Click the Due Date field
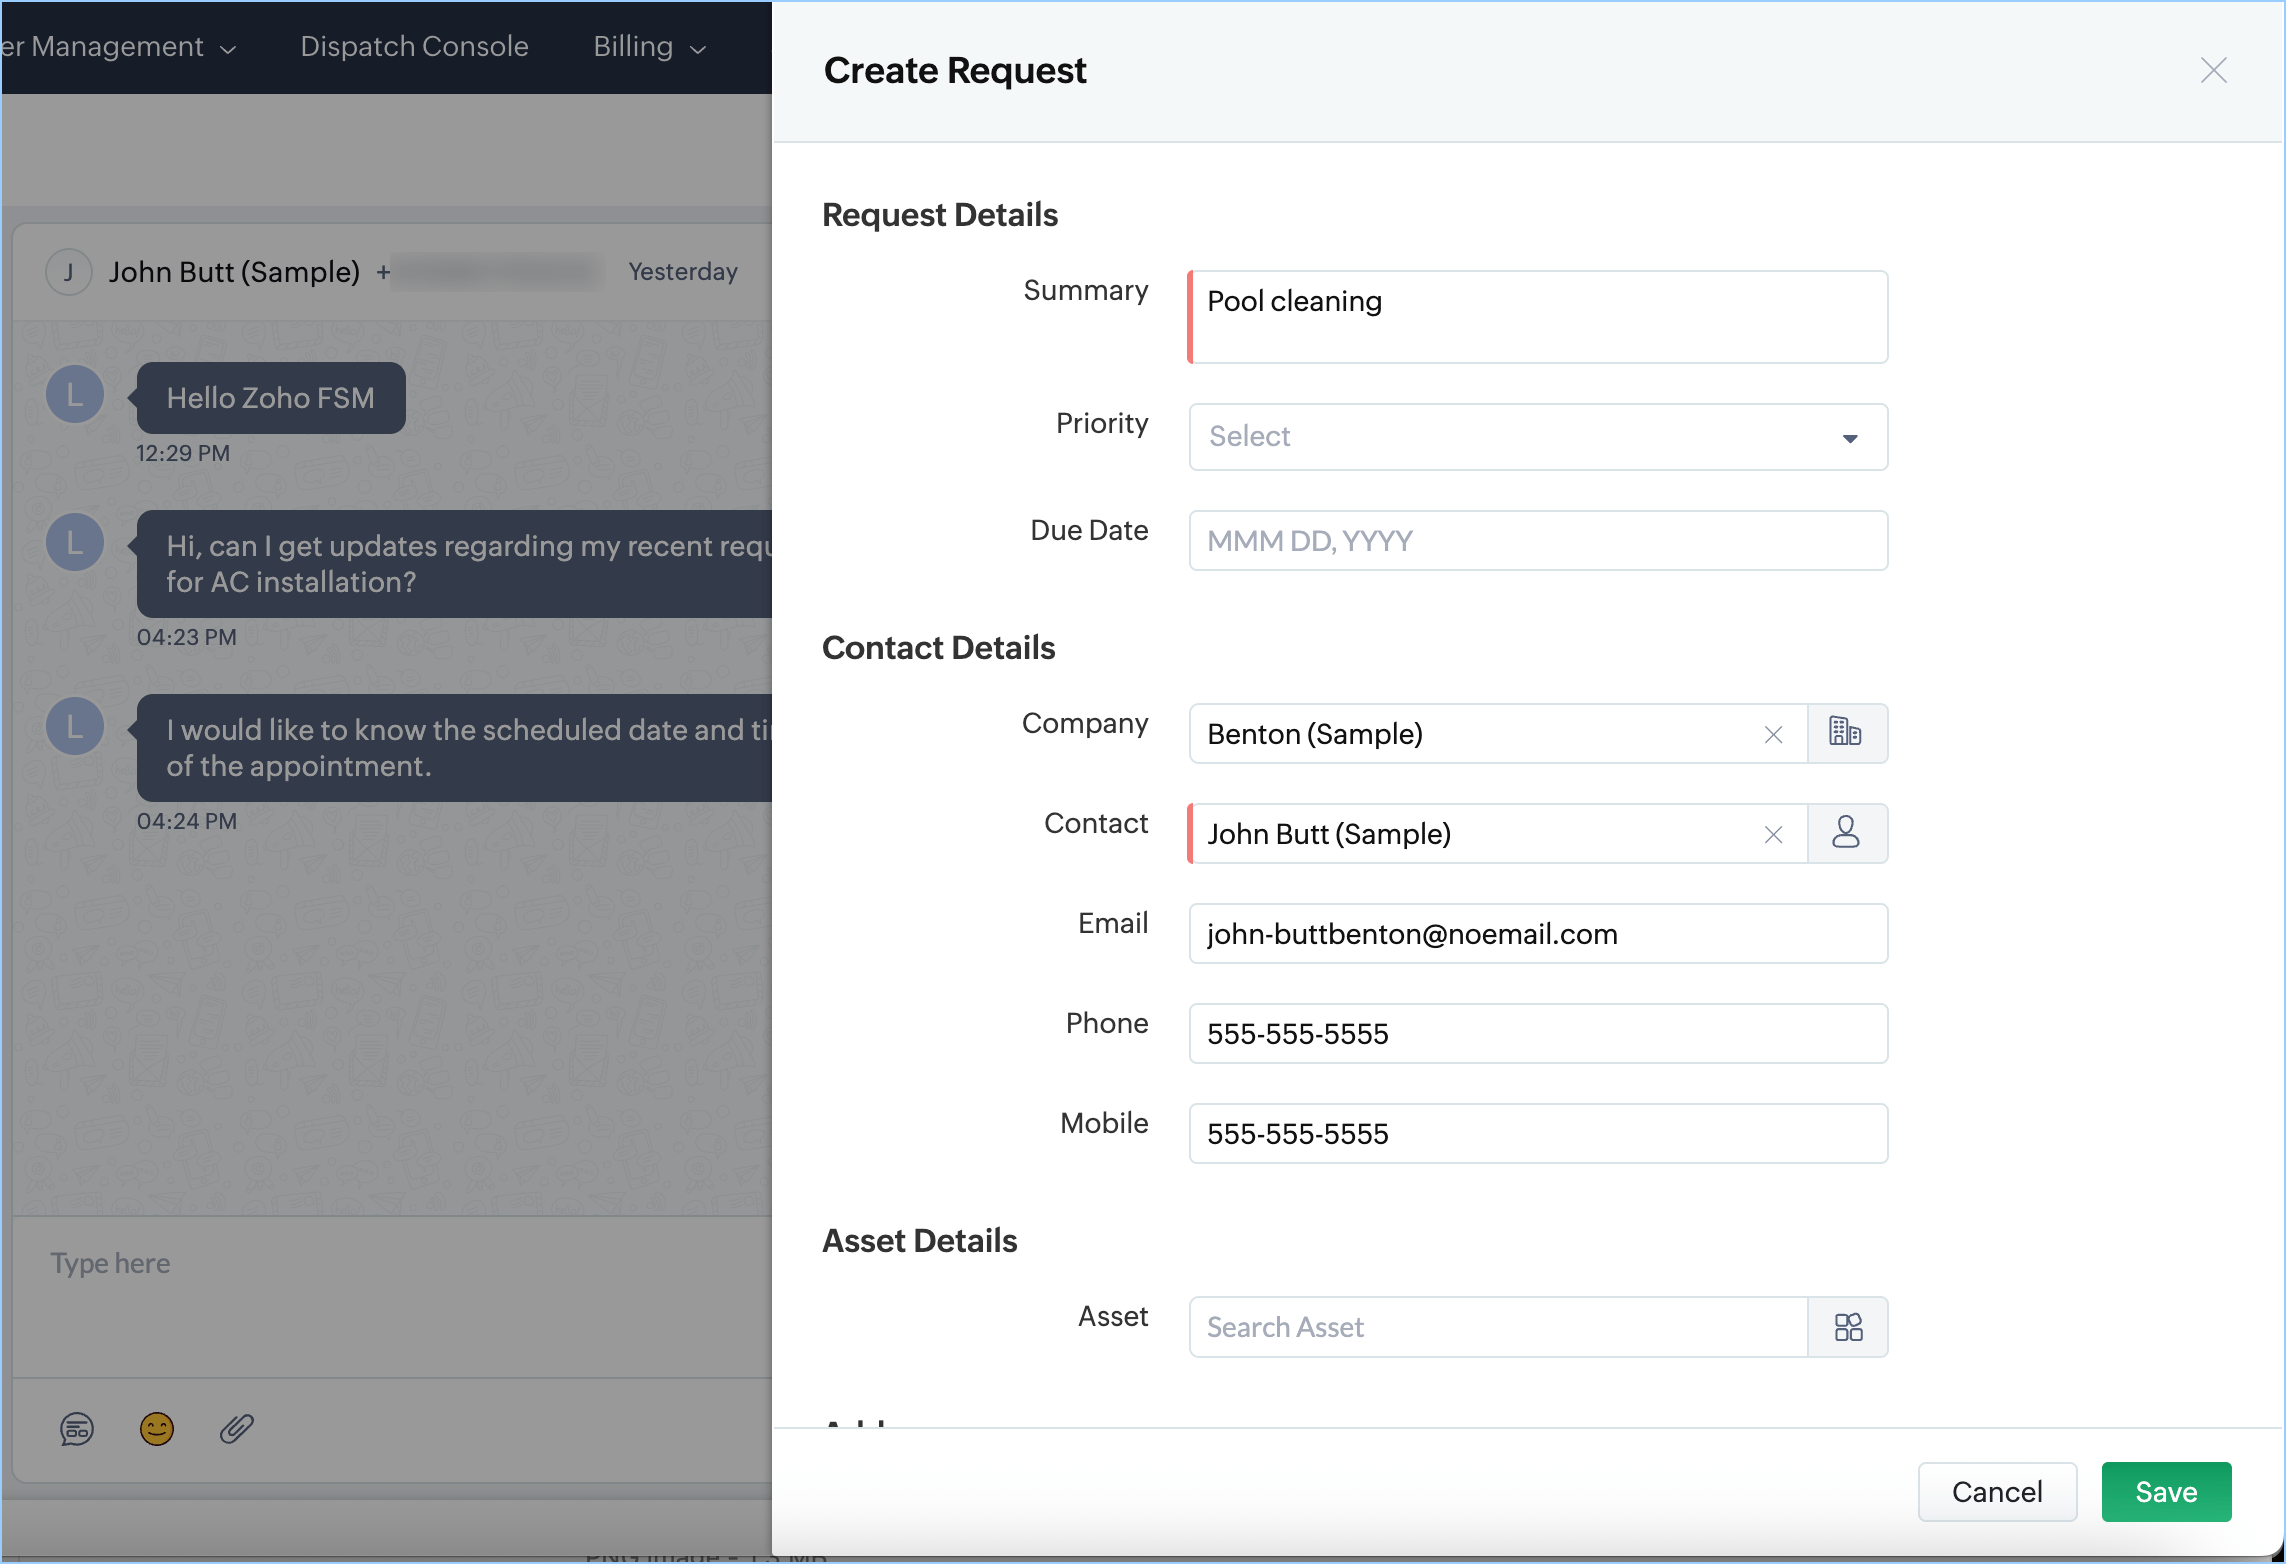This screenshot has width=2286, height=1564. pos(1537,541)
